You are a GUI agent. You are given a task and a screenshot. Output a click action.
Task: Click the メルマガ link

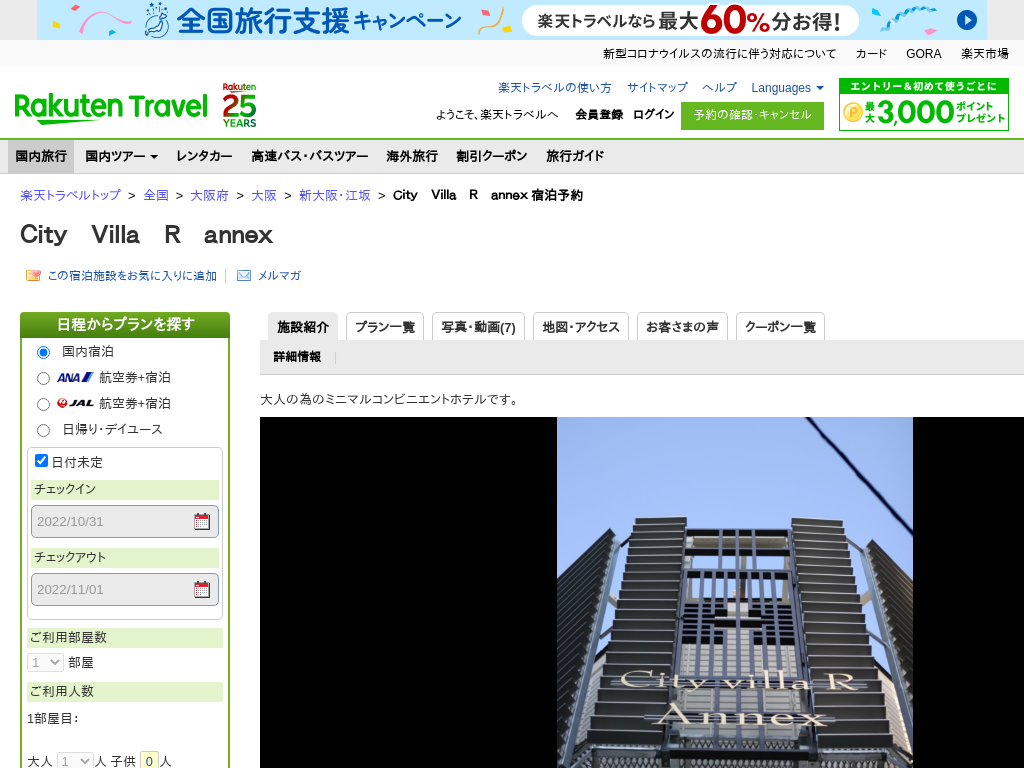point(279,276)
